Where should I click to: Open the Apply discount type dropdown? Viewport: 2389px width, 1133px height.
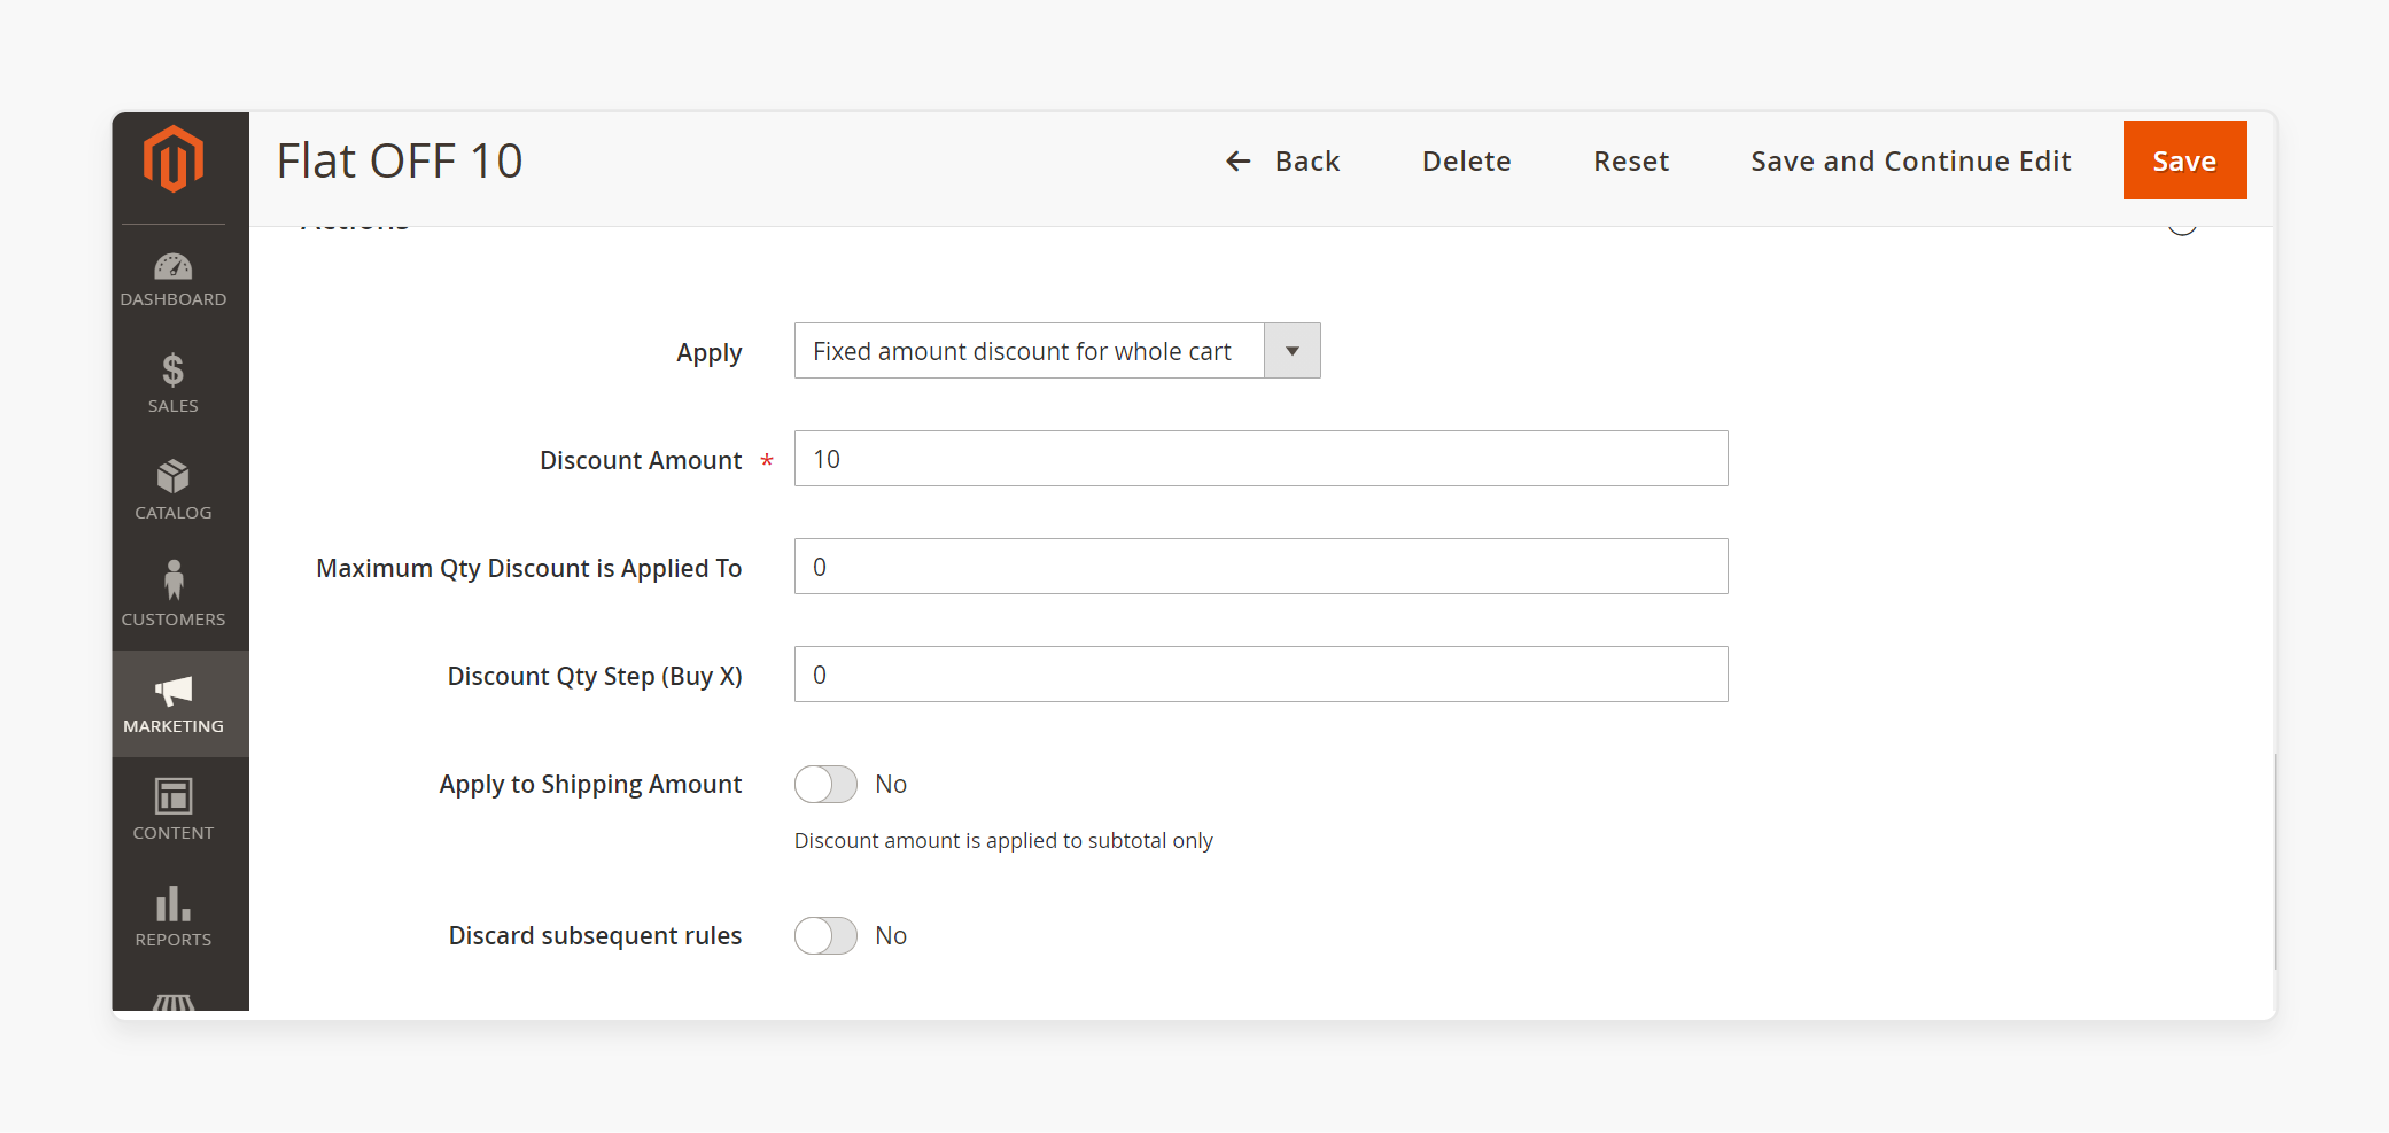1291,350
